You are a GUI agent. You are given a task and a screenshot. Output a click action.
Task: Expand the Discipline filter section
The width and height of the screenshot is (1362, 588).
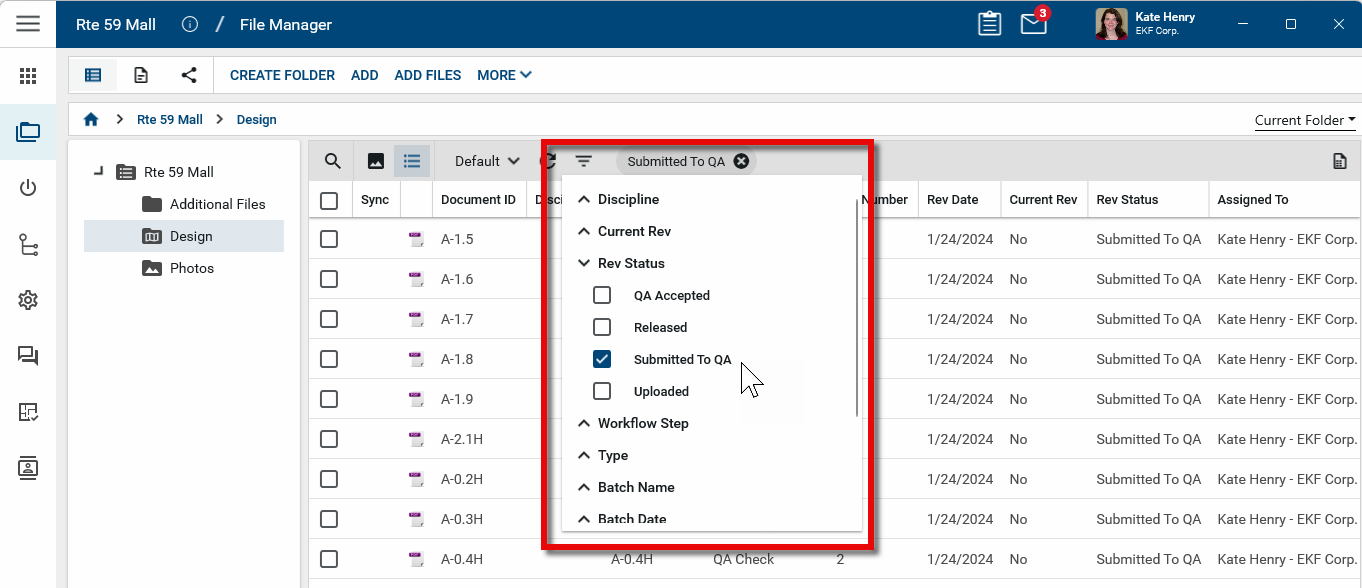tap(585, 199)
